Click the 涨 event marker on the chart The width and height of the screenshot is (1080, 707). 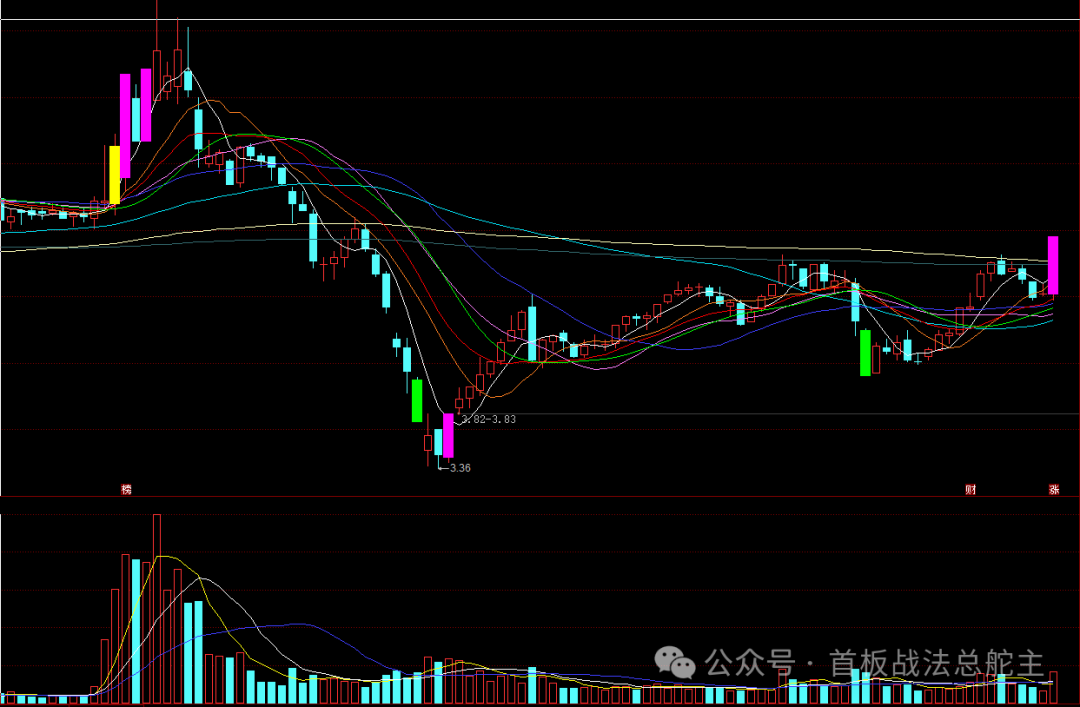(x=1054, y=489)
